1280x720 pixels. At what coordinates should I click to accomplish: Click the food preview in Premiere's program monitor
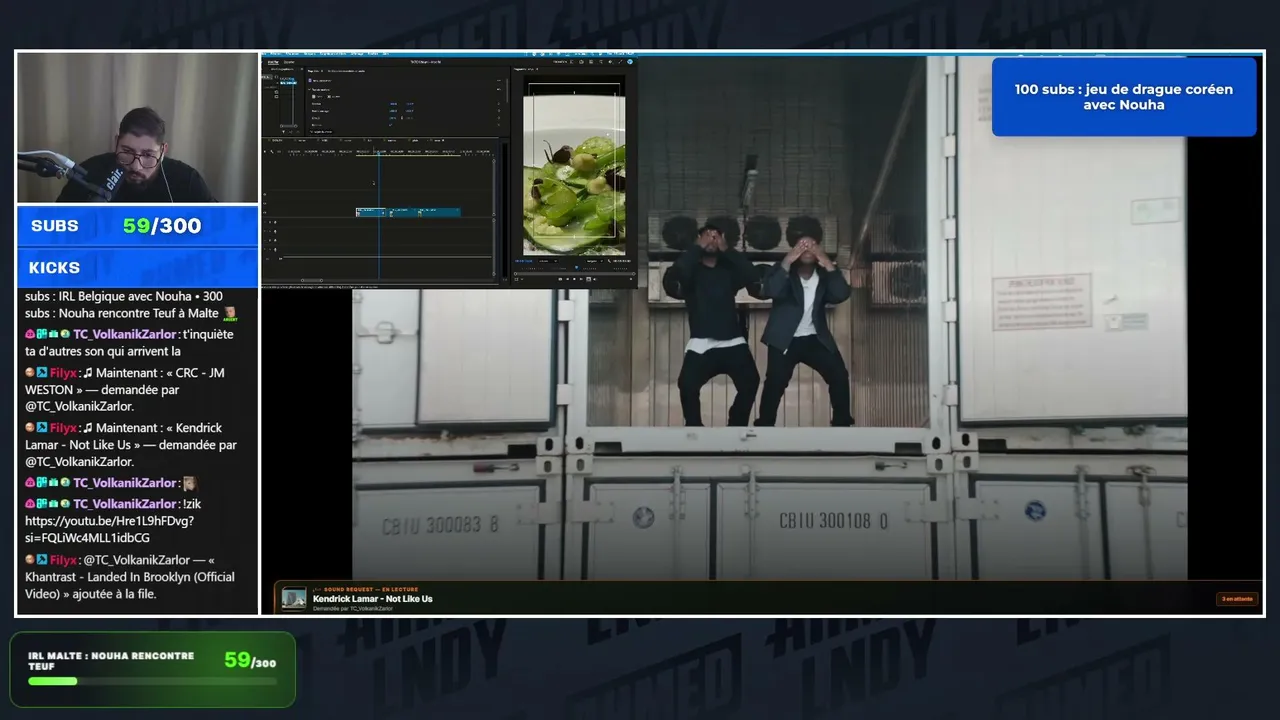click(x=574, y=175)
